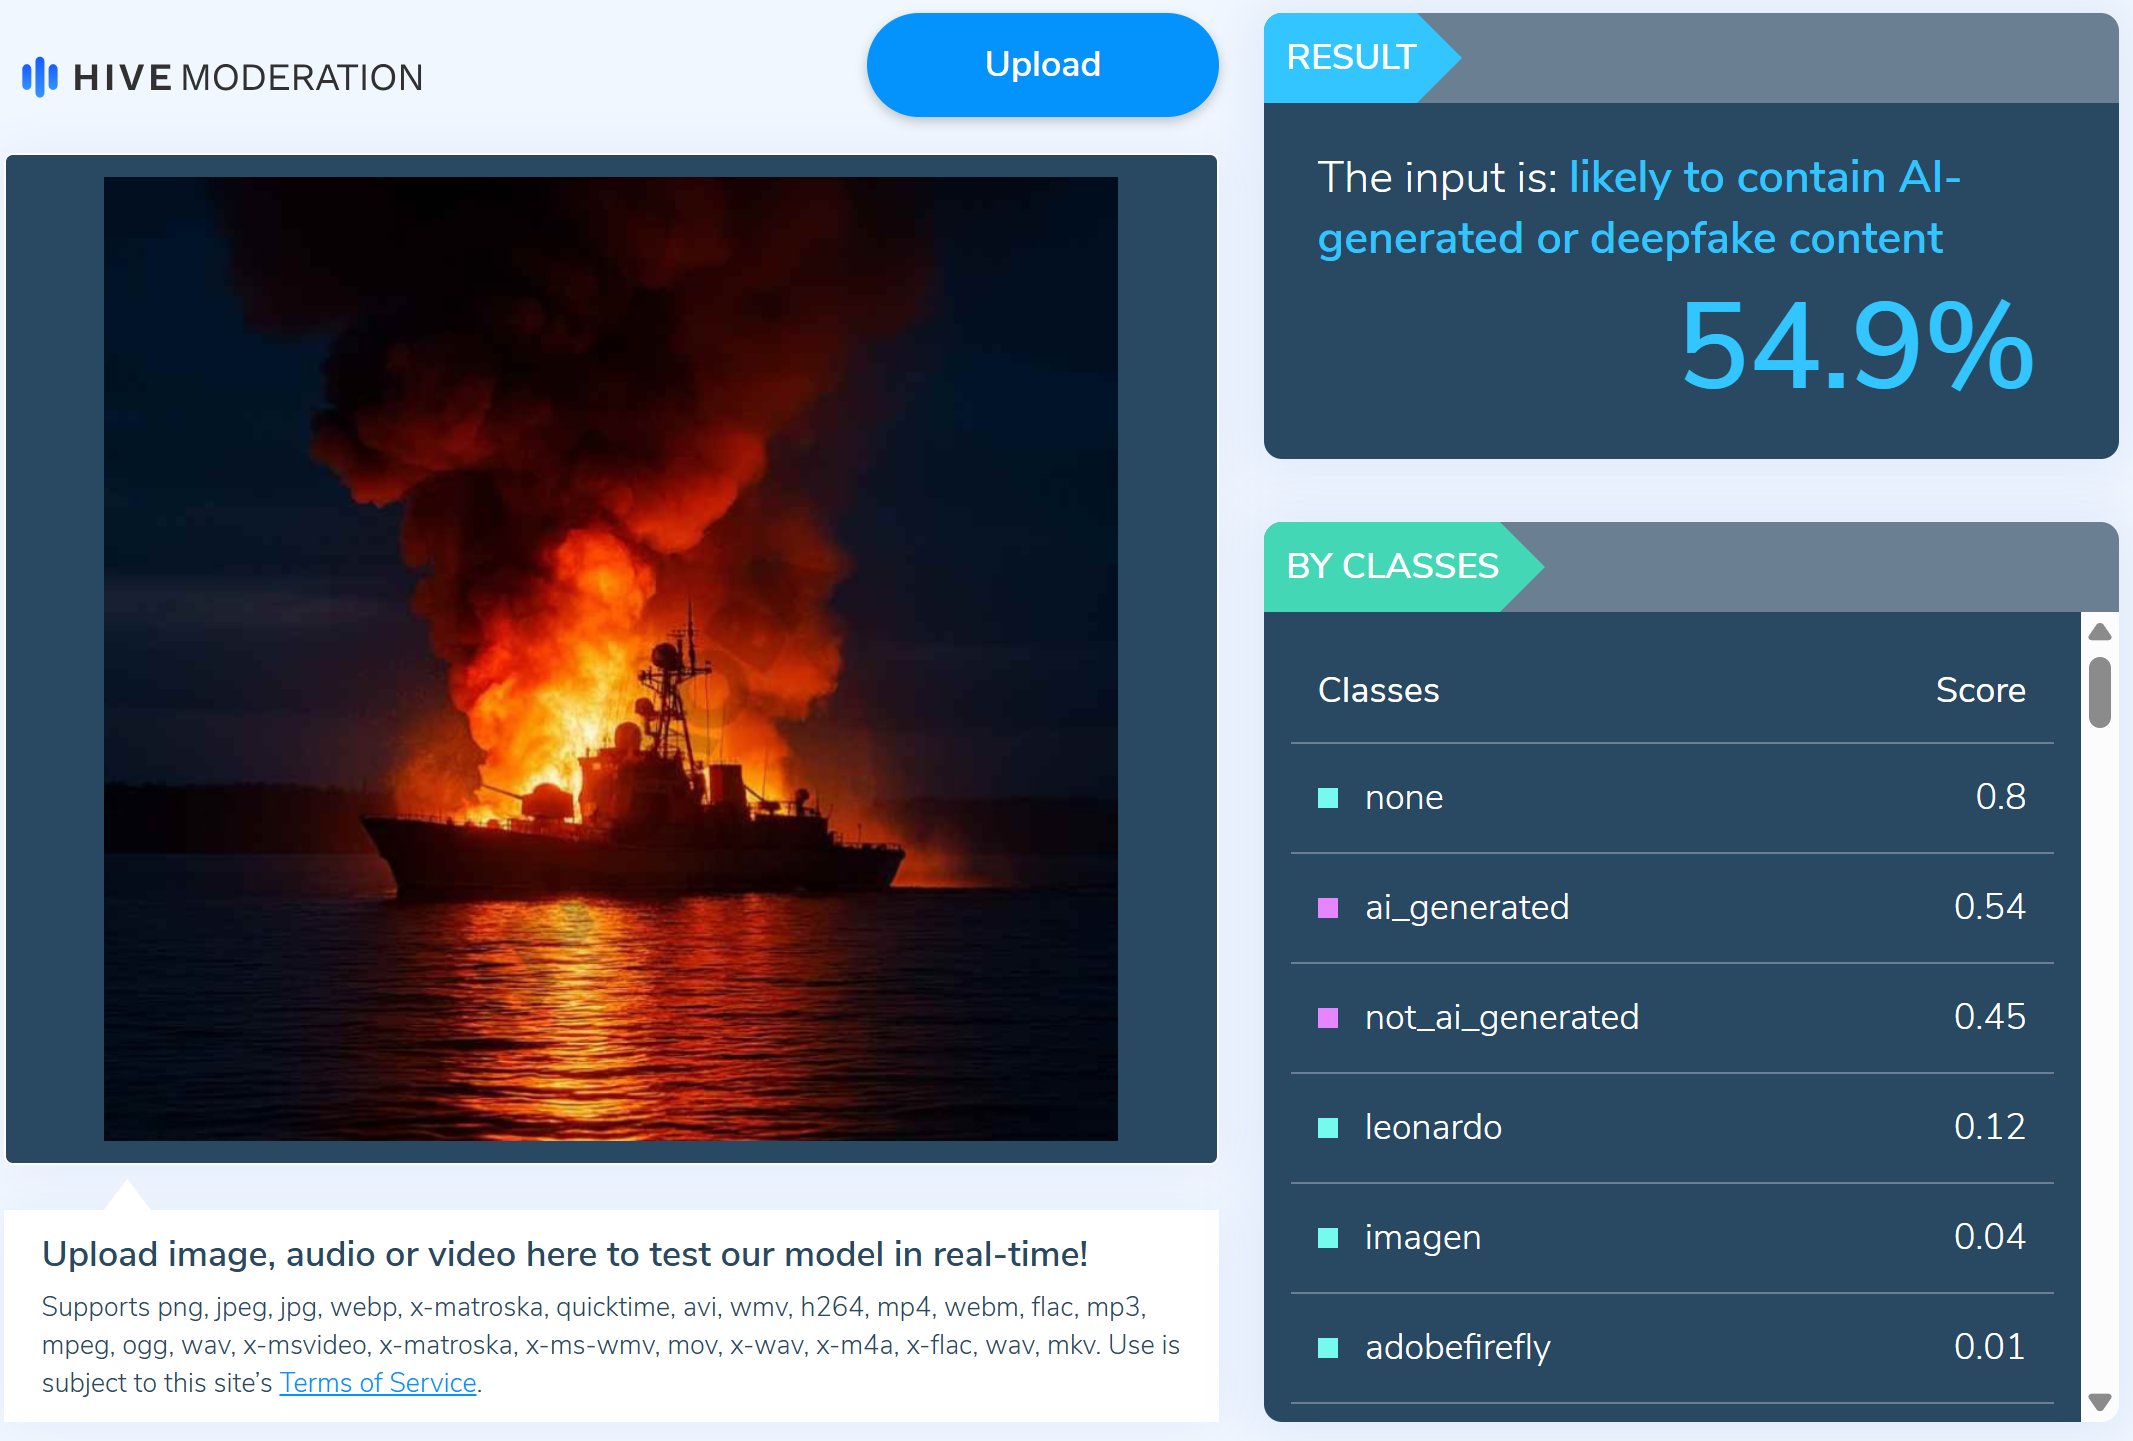This screenshot has width=2133, height=1441.
Task: Click the pink swatch beside ai_generated
Action: [x=1328, y=908]
